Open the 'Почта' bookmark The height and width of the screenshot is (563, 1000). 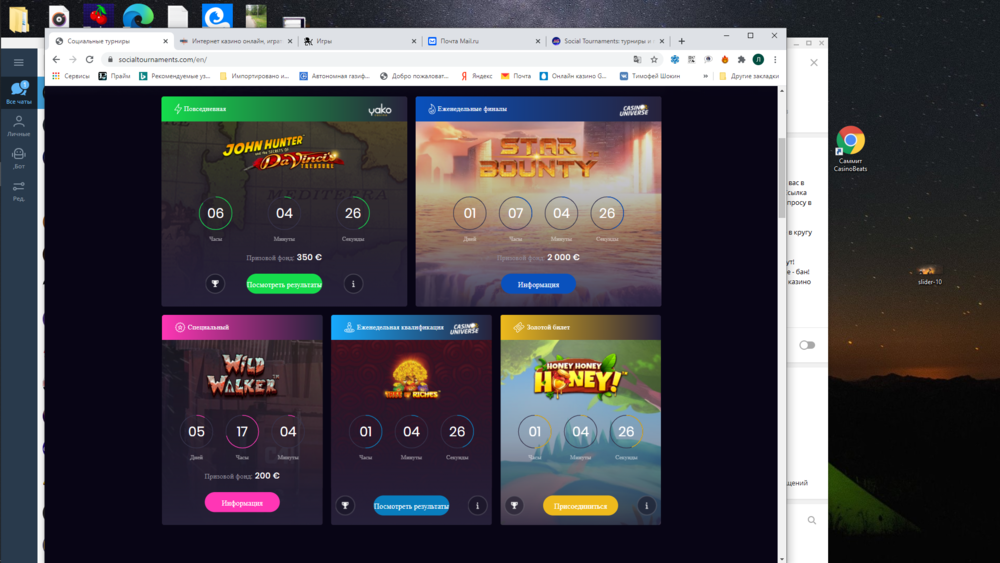coord(516,76)
